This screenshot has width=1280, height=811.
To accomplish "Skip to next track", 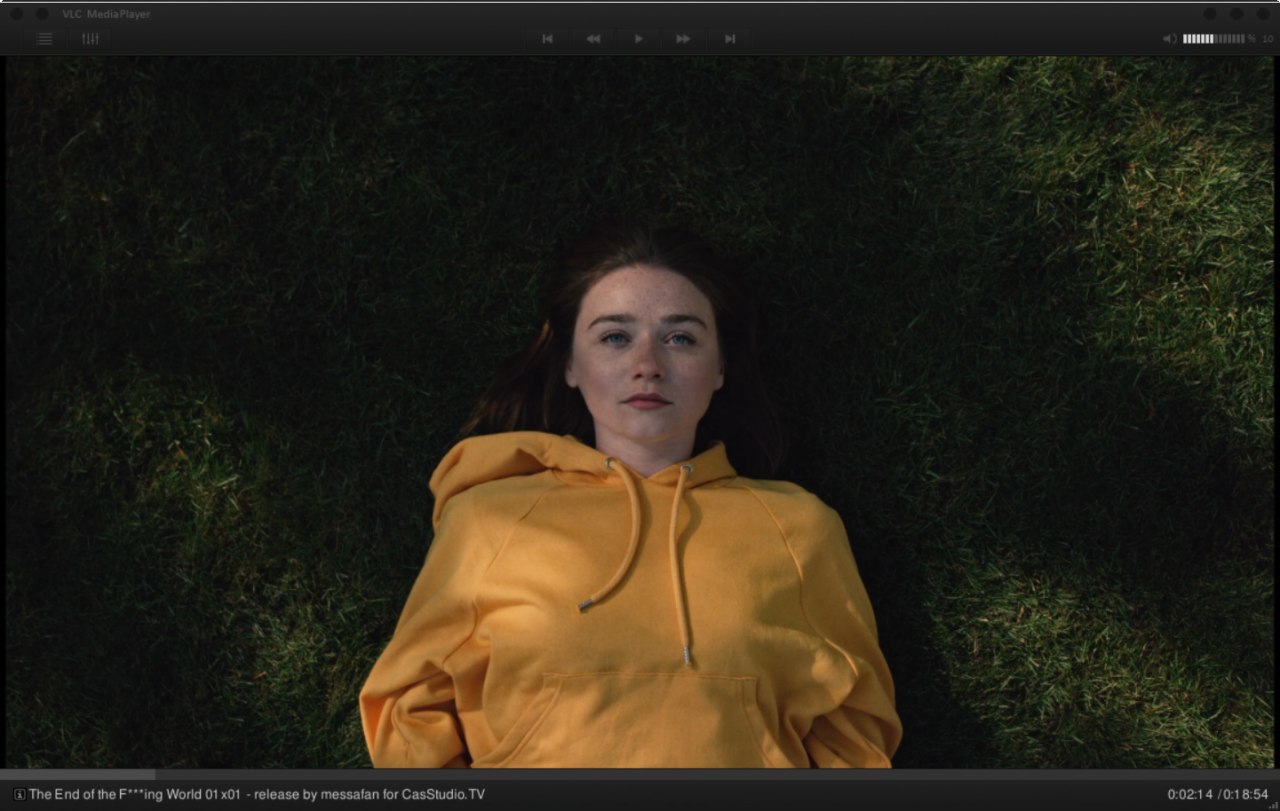I will pos(729,39).
